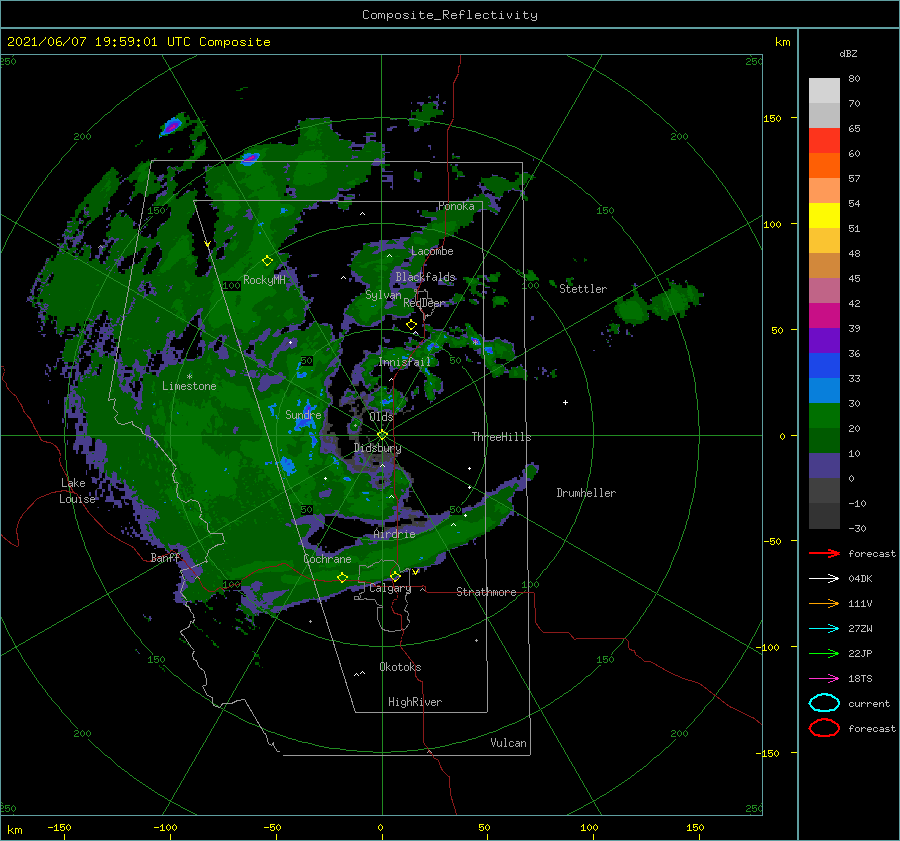
Task: Click the yellow diamond marker near RockyMH
Action: tap(267, 261)
